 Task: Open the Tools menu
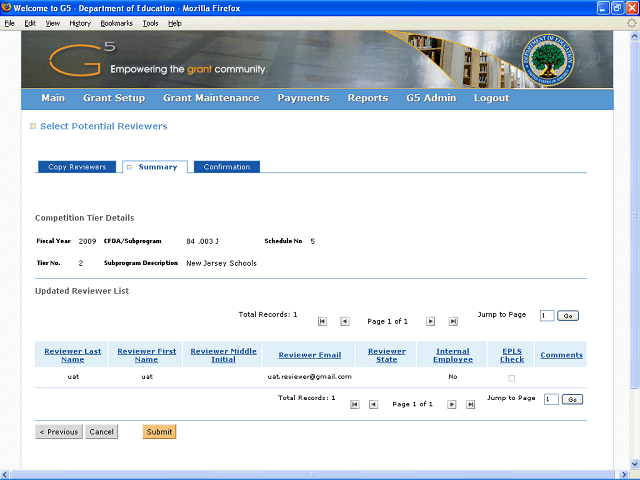[151, 23]
